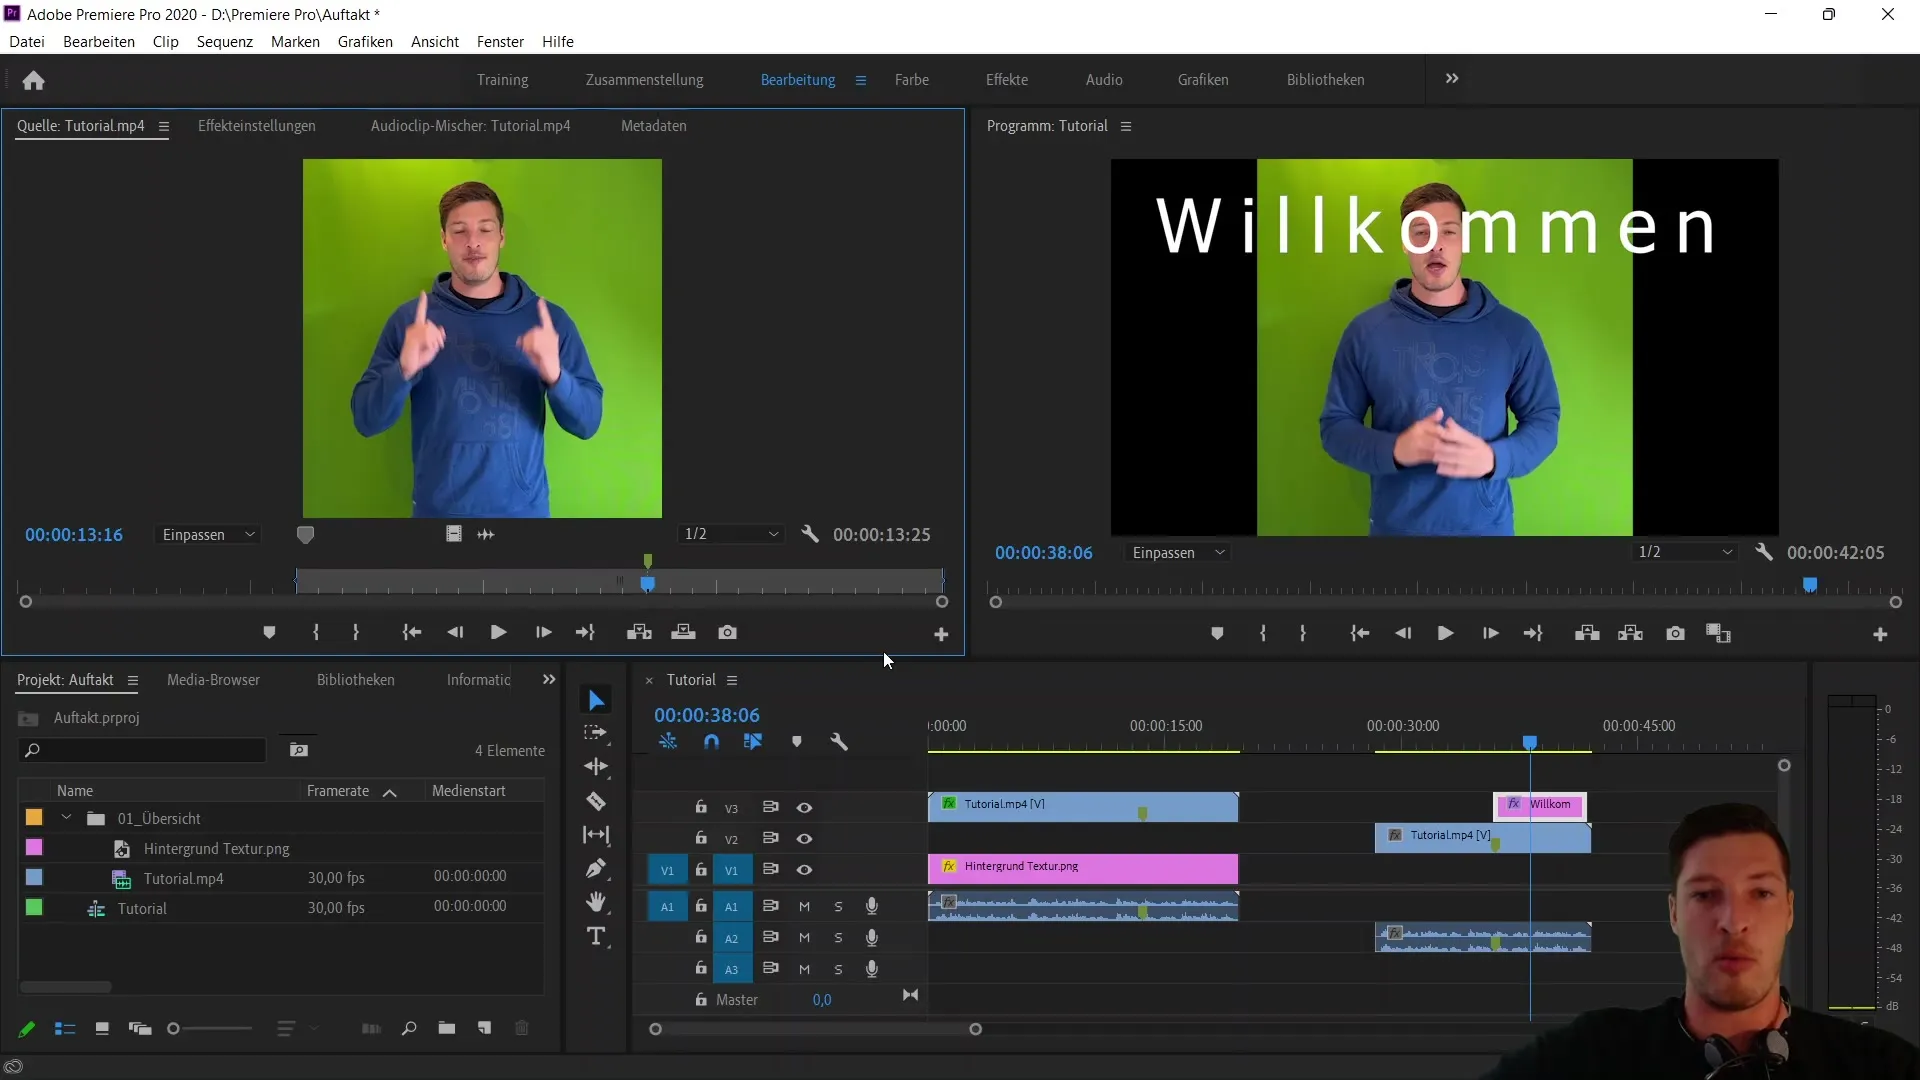The image size is (1920, 1080).
Task: Click the Camera icon in source monitor
Action: tap(729, 633)
